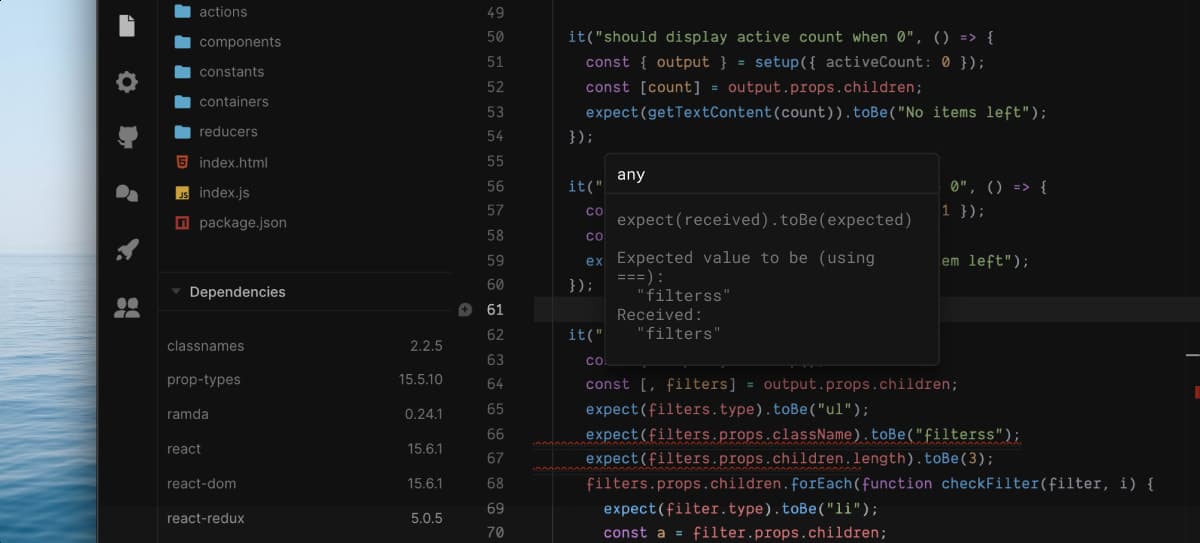Click the red error marker in scrollbar
Image resolution: width=1200 pixels, height=543 pixels.
1196,392
